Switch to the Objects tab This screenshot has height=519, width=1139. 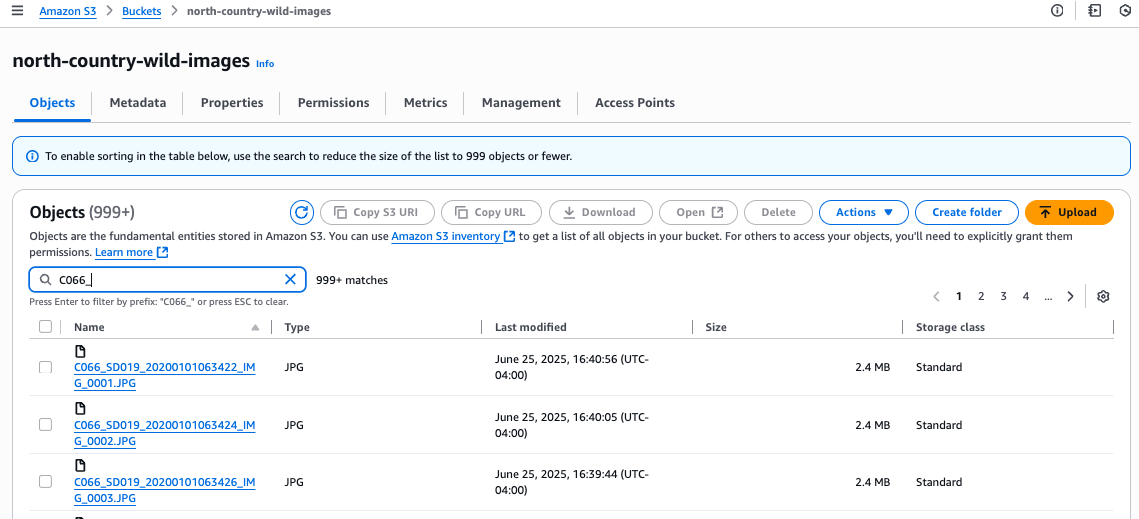click(x=52, y=102)
